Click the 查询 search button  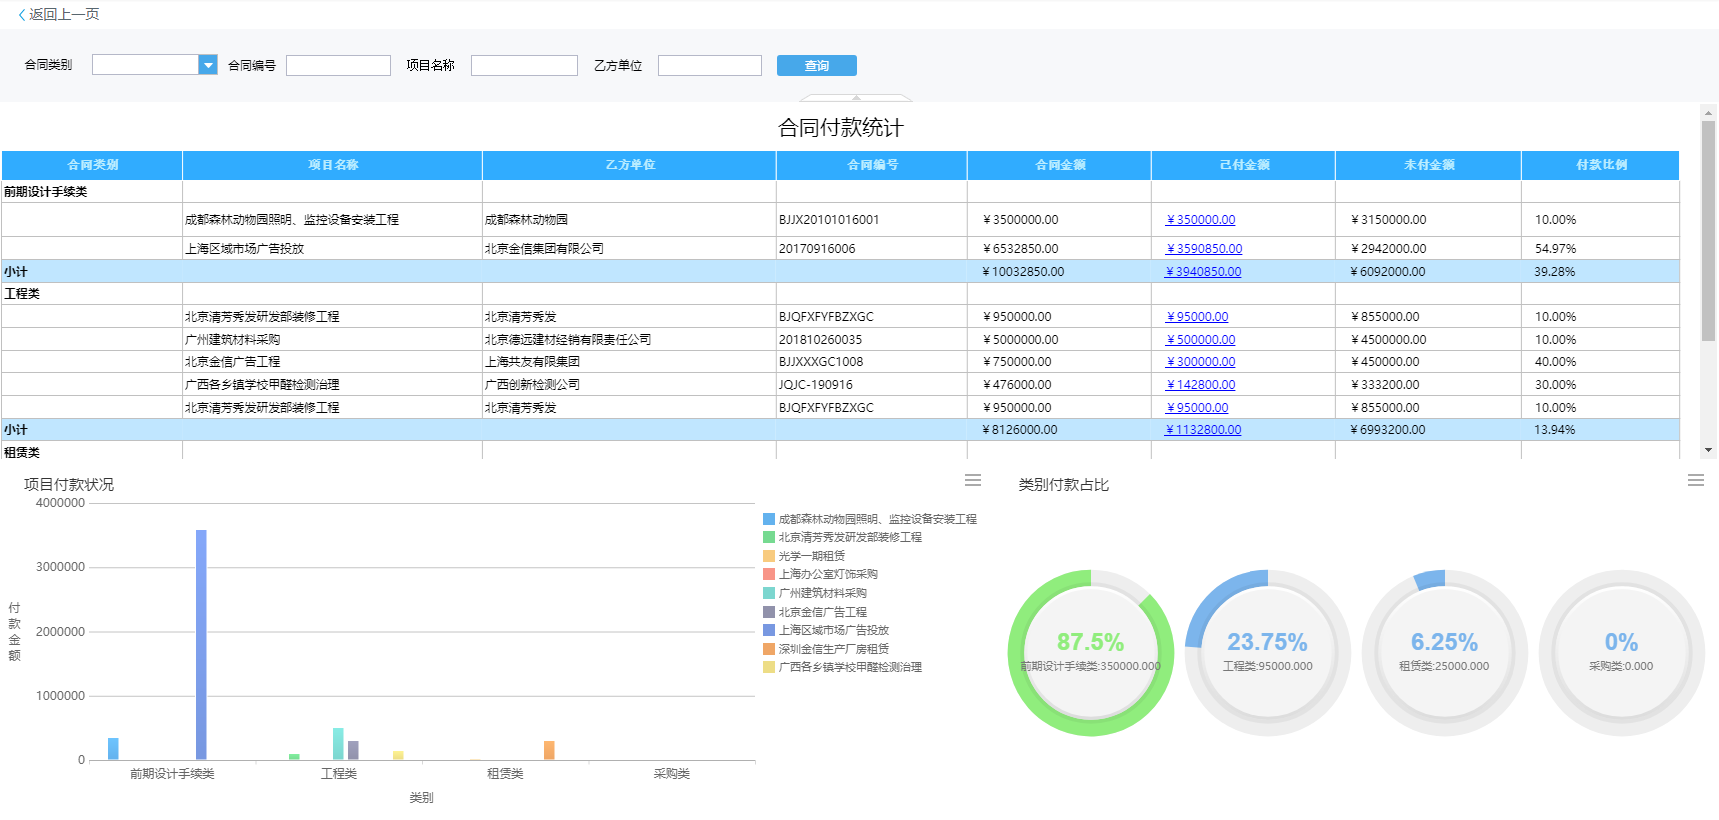(816, 66)
